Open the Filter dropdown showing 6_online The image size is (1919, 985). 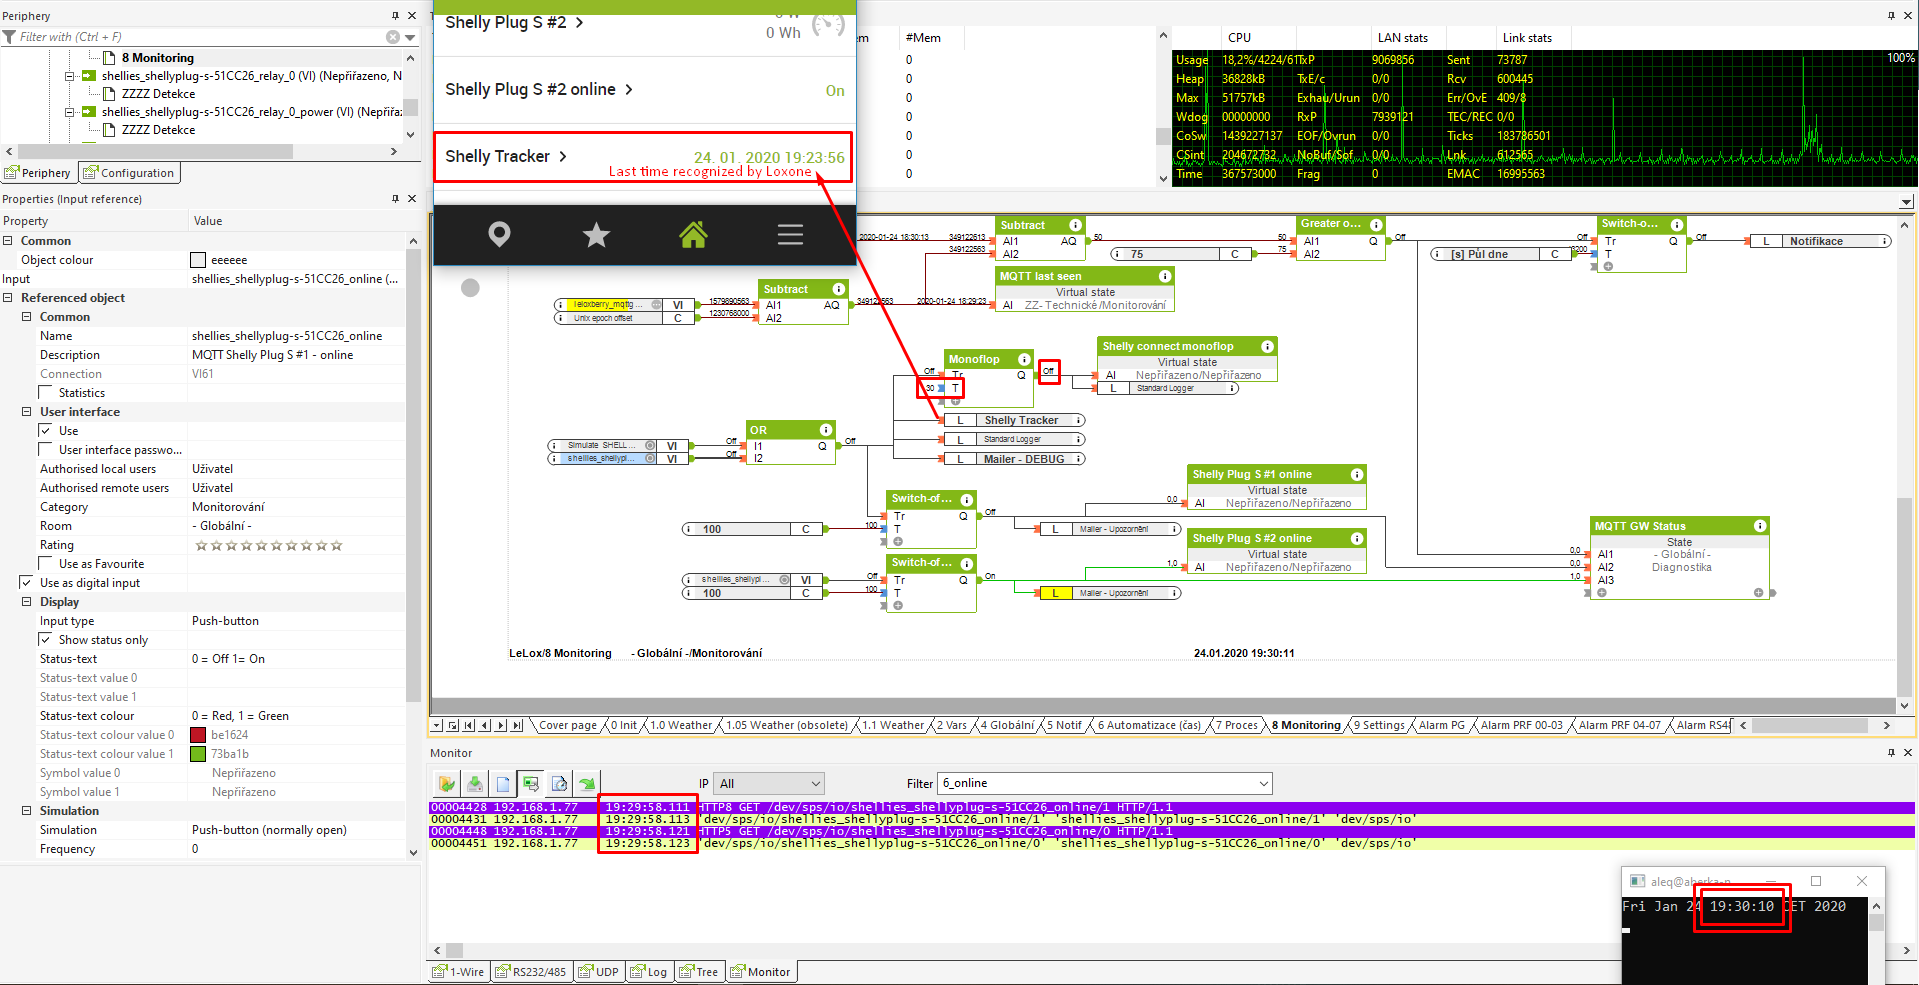click(1104, 783)
